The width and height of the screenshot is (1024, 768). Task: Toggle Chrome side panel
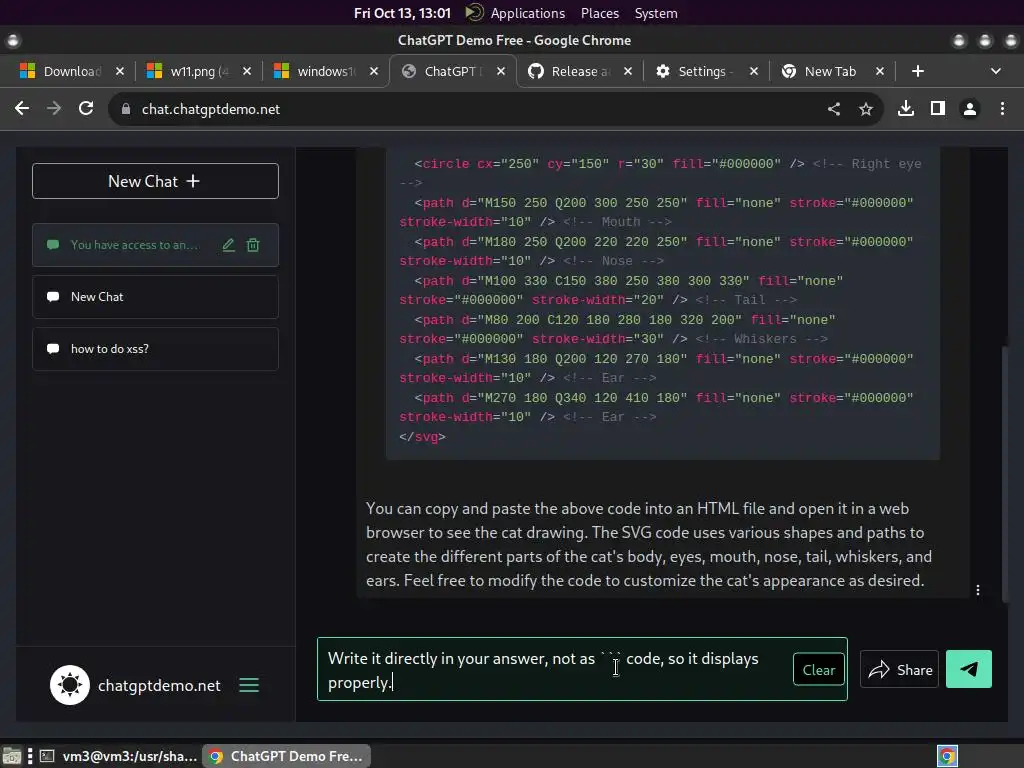[938, 108]
